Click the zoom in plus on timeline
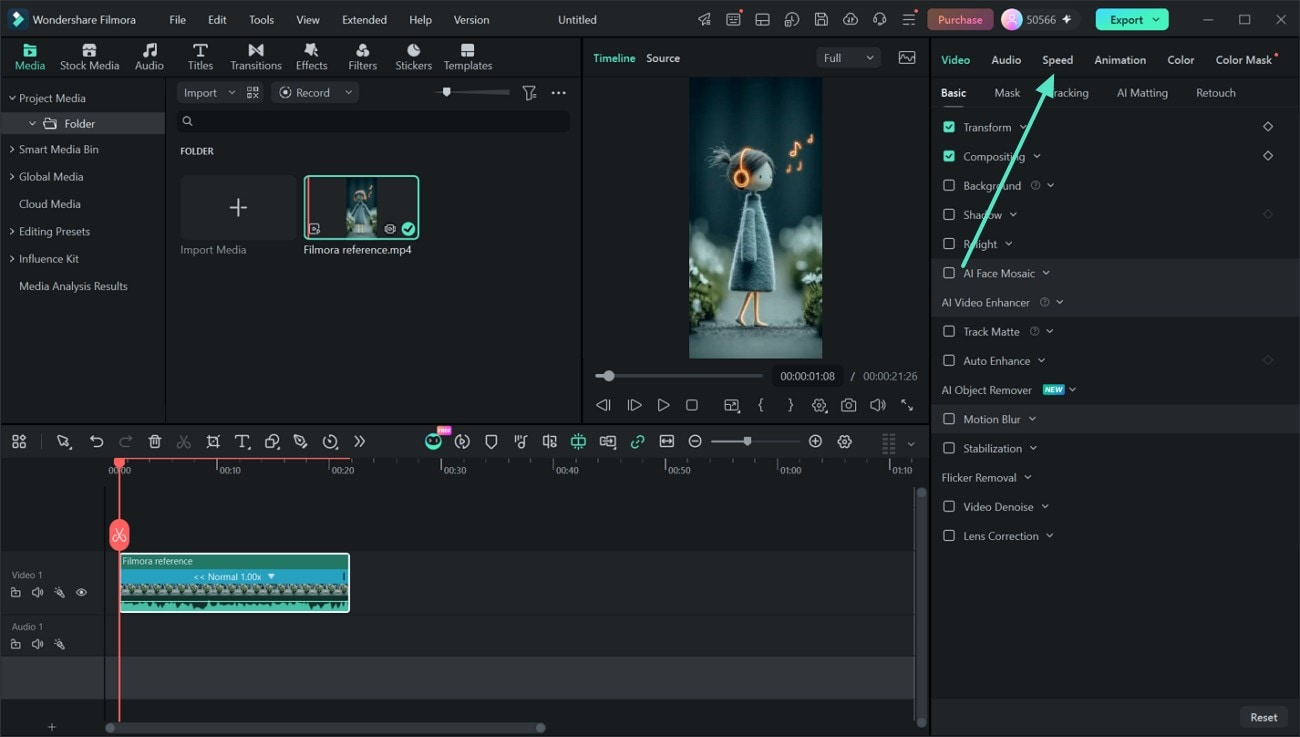Viewport: 1300px width, 737px height. coord(815,441)
